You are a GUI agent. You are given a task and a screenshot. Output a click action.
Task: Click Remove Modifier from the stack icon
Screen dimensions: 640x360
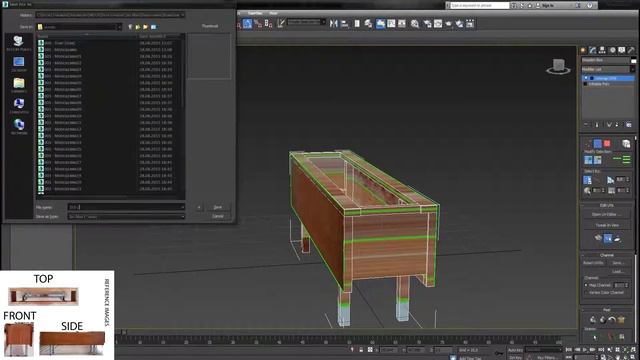[618, 125]
